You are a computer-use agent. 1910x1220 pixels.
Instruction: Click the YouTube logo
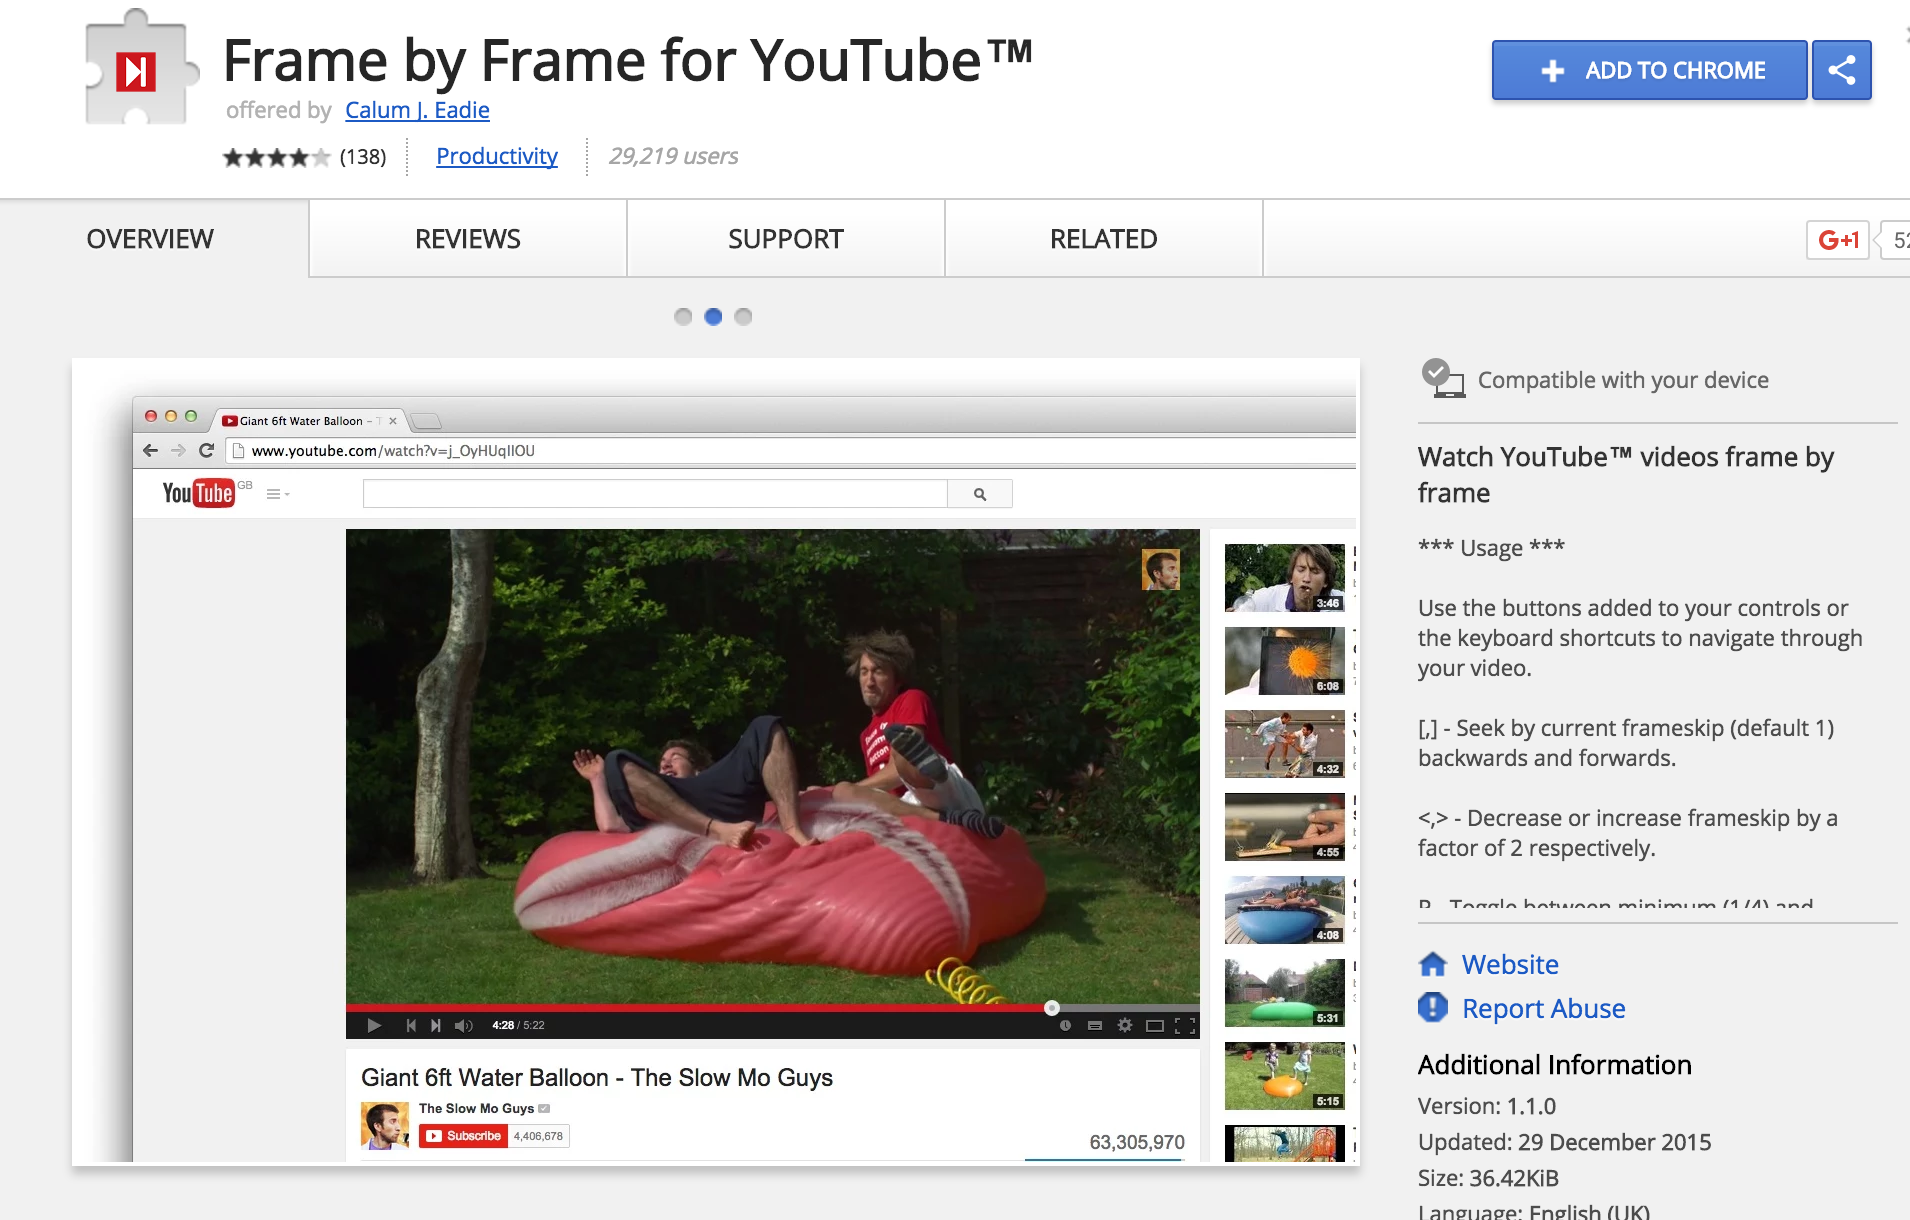pyautogui.click(x=199, y=493)
